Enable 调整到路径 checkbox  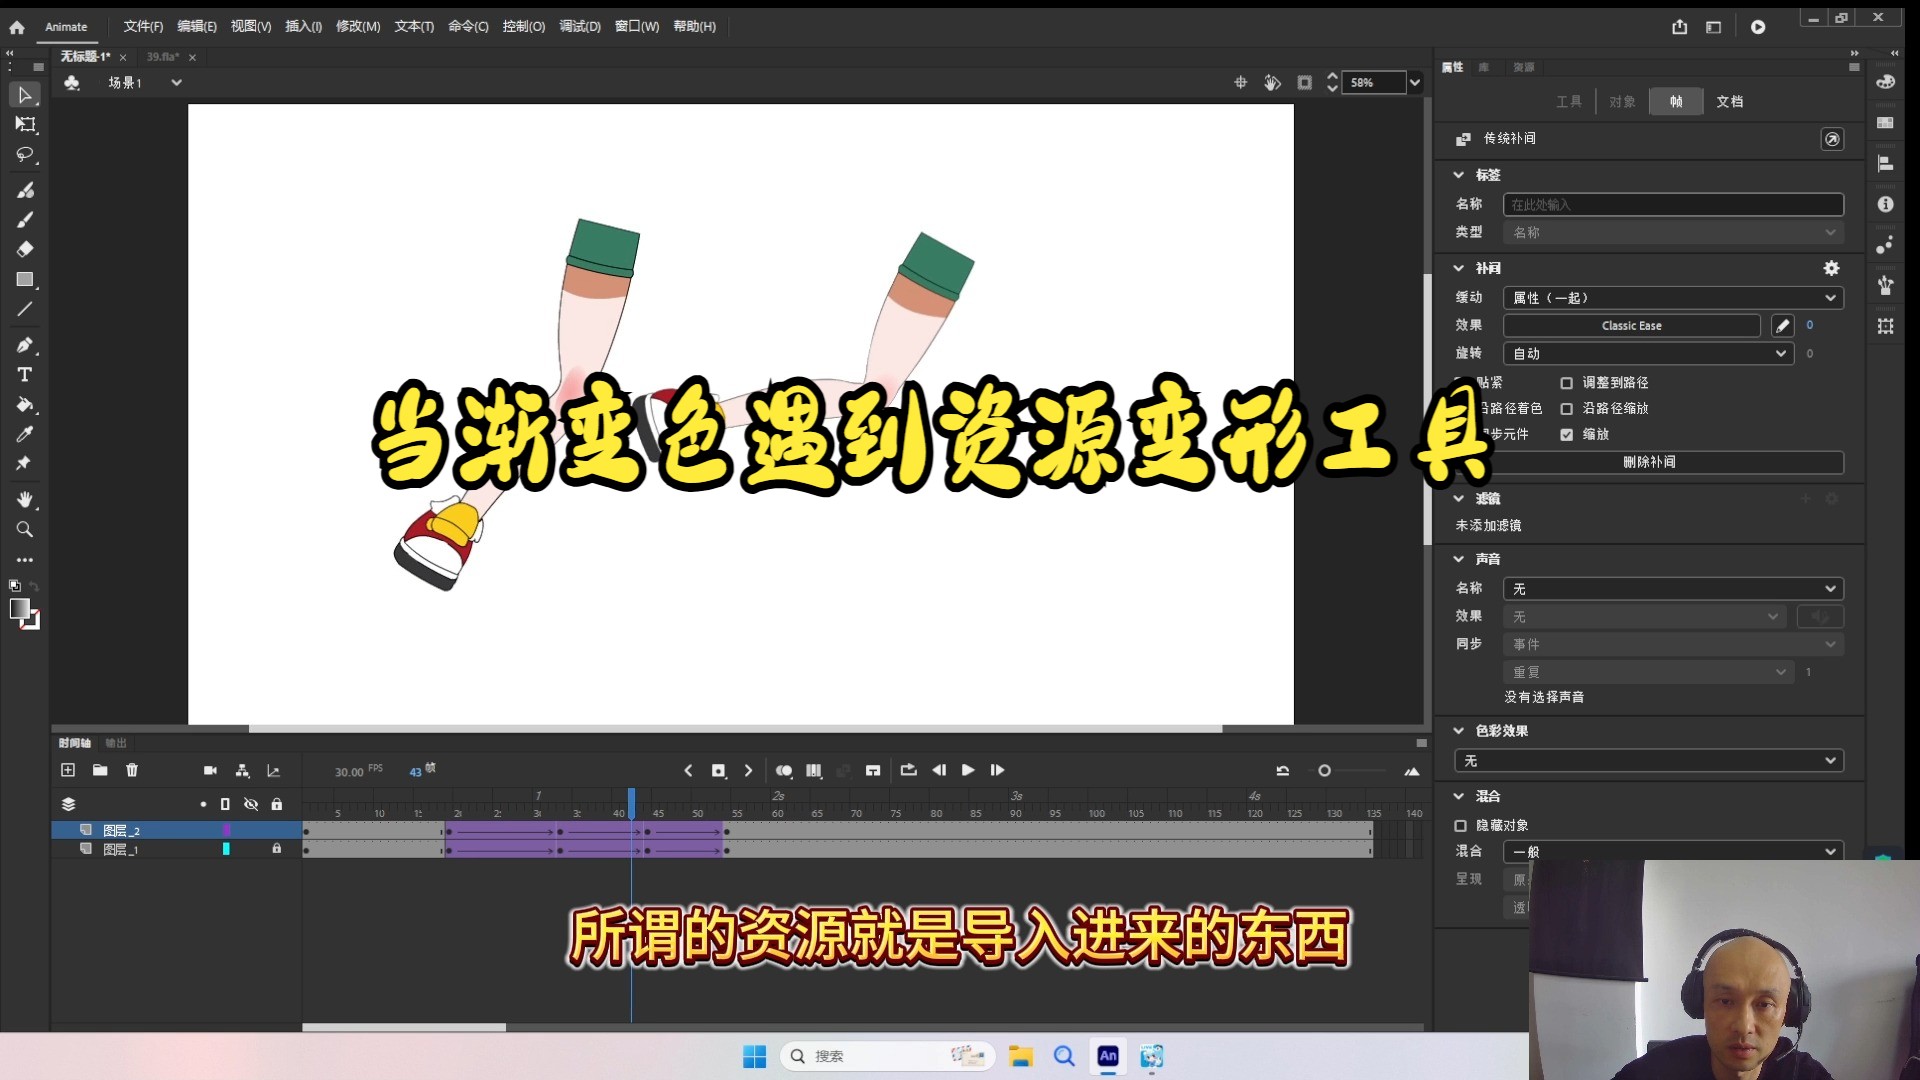coord(1567,383)
